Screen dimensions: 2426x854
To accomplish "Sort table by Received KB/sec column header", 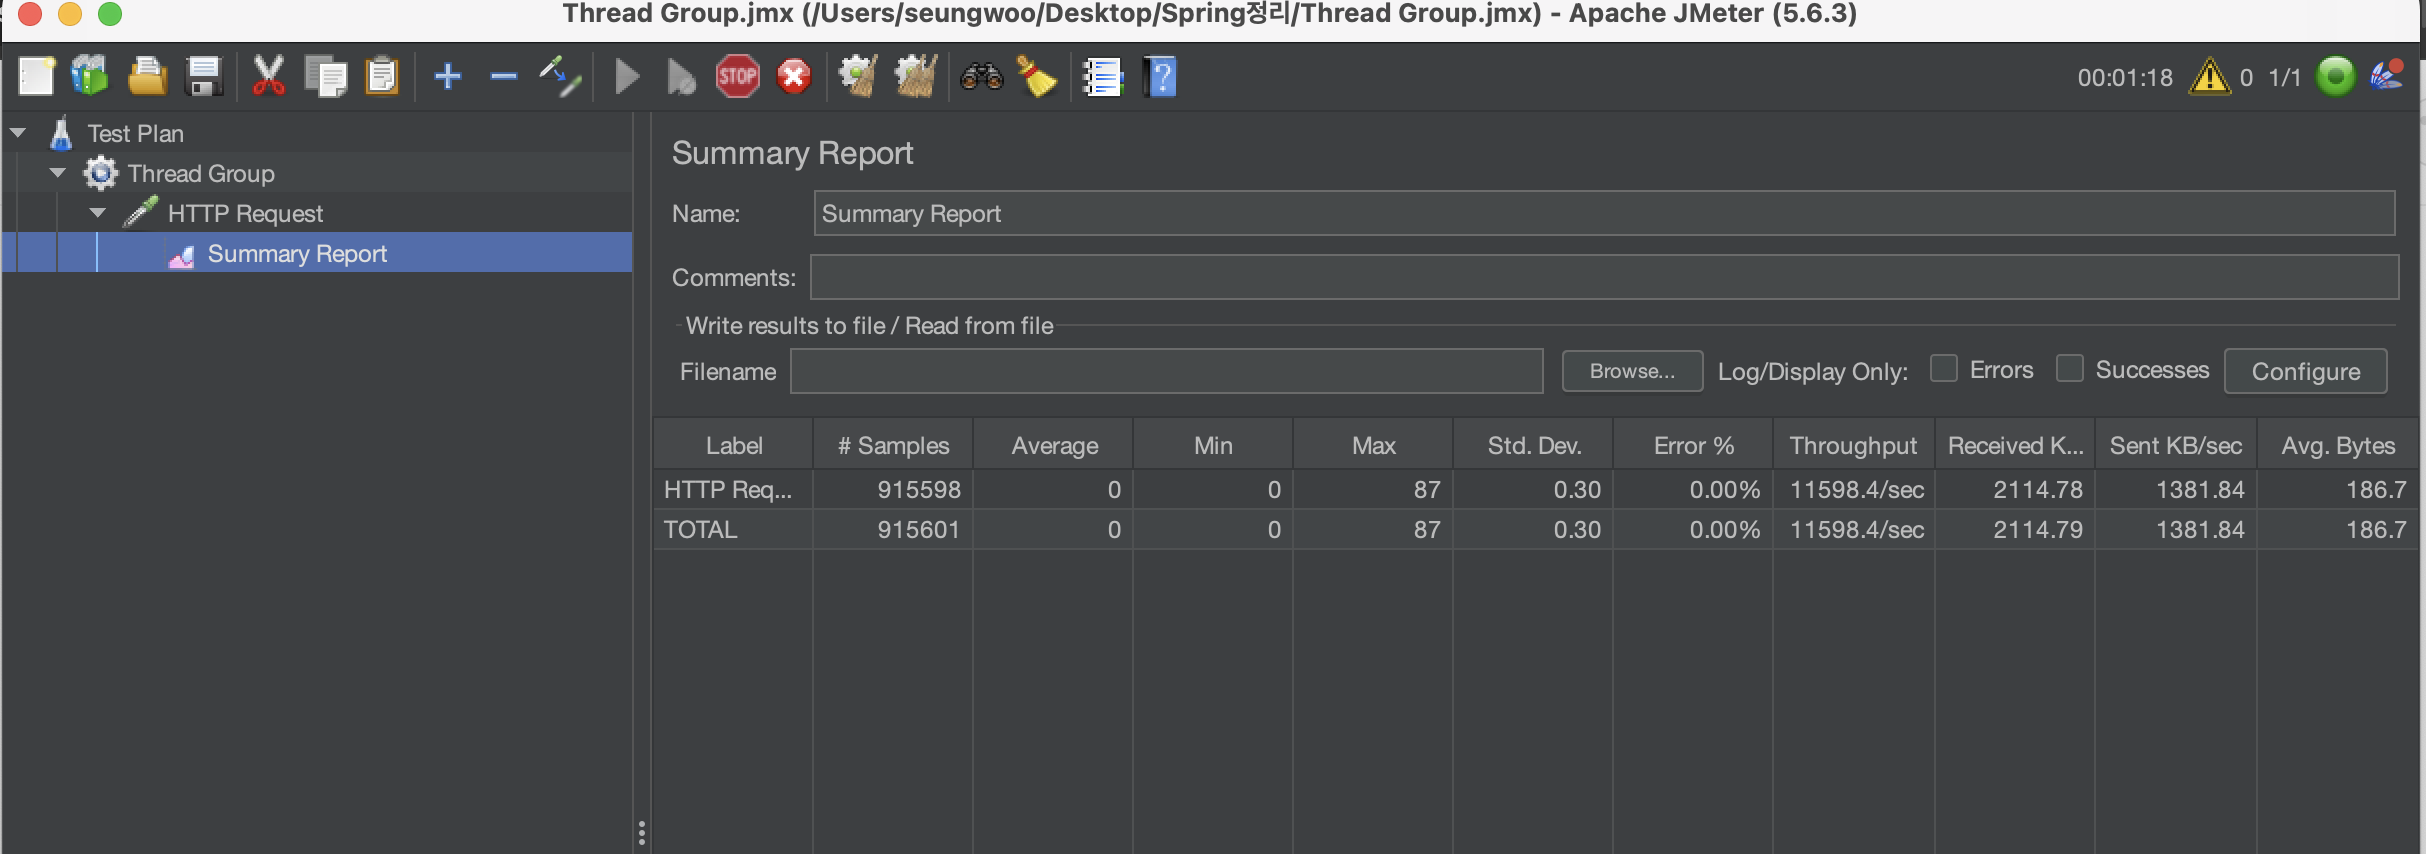I will [x=2015, y=445].
